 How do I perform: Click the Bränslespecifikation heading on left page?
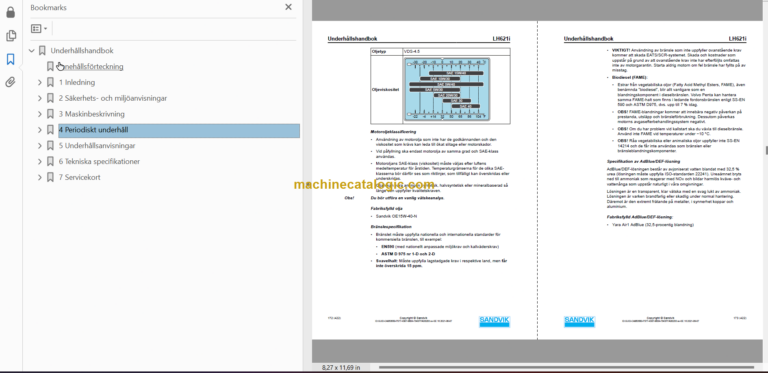tap(391, 227)
